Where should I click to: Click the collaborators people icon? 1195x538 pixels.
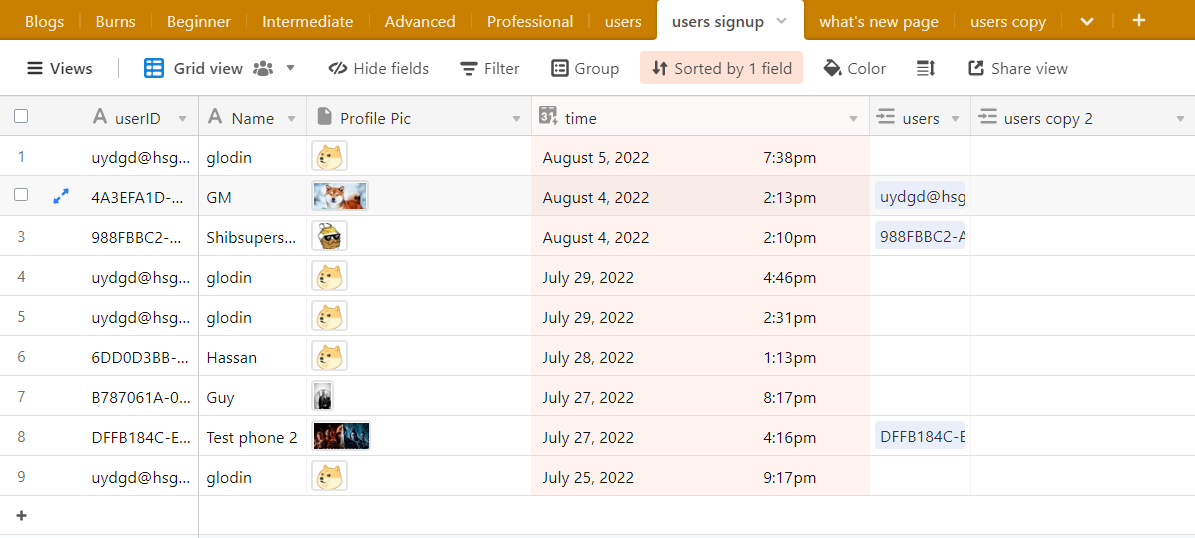(263, 69)
